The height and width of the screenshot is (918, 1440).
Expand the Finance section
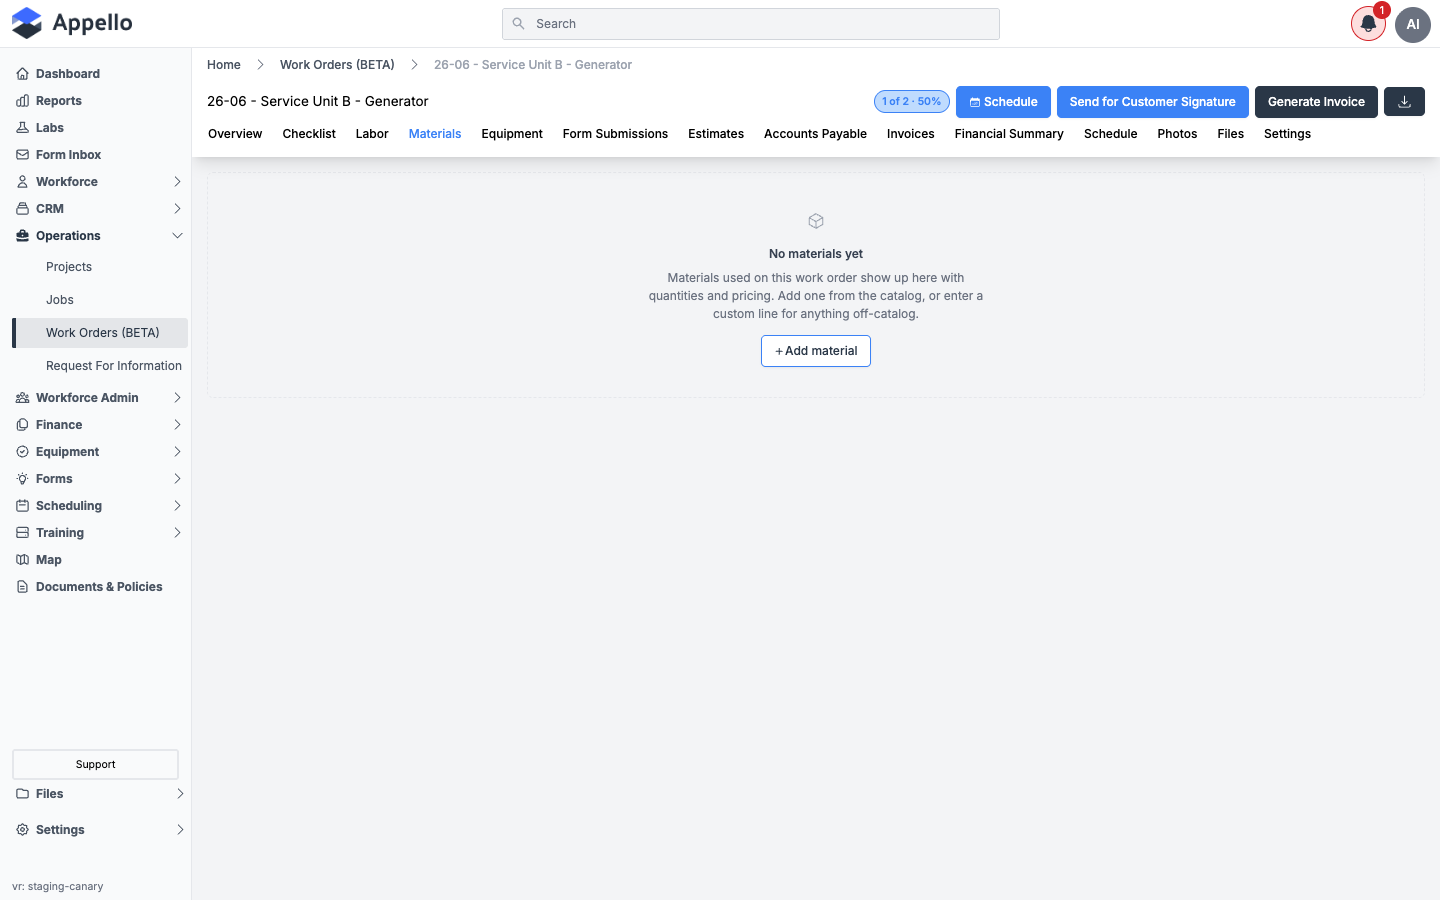[100, 425]
